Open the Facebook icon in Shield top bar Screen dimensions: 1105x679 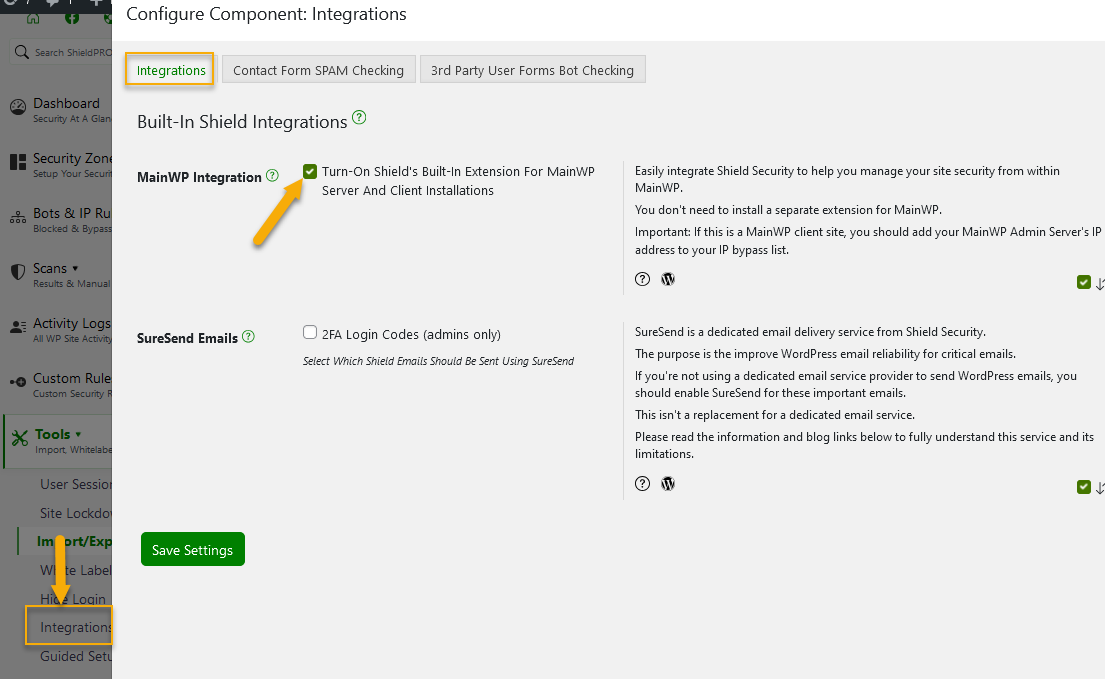pos(72,18)
